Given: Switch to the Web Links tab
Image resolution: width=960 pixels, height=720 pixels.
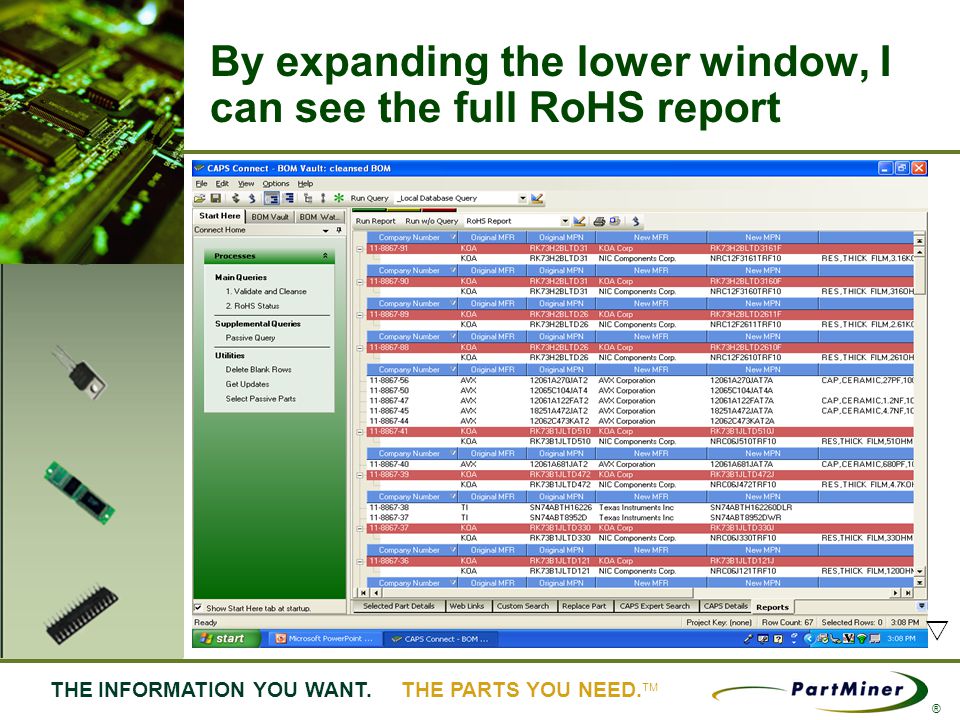Looking at the screenshot, I should [467, 606].
